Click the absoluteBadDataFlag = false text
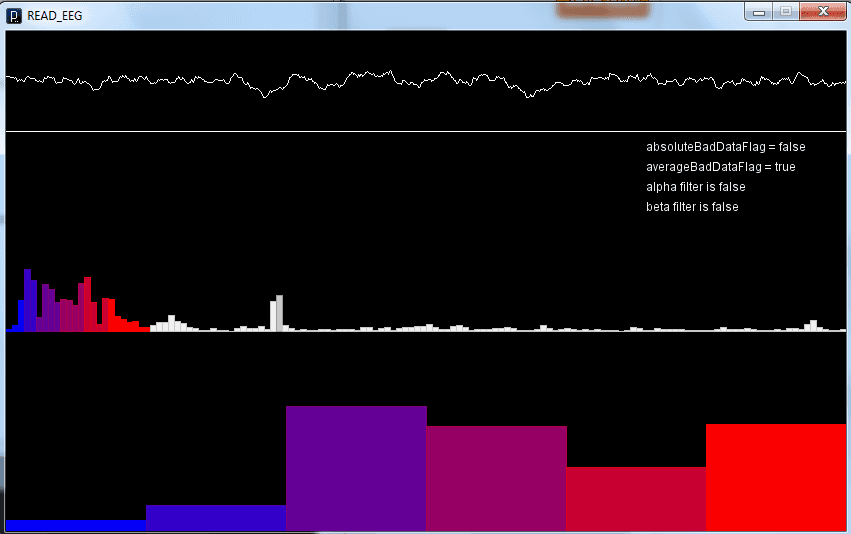The image size is (851, 534). coord(725,147)
